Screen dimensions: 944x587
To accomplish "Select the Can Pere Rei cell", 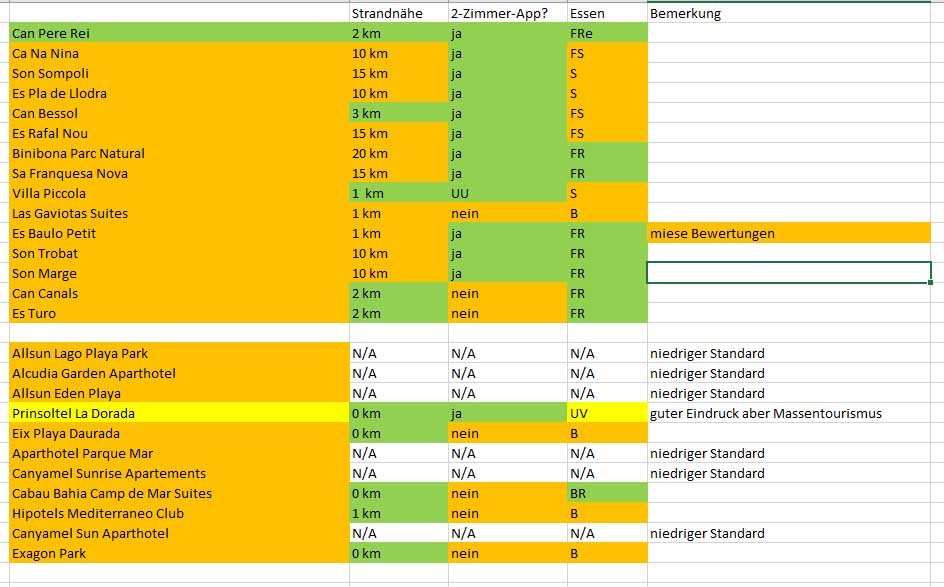I will [178, 33].
